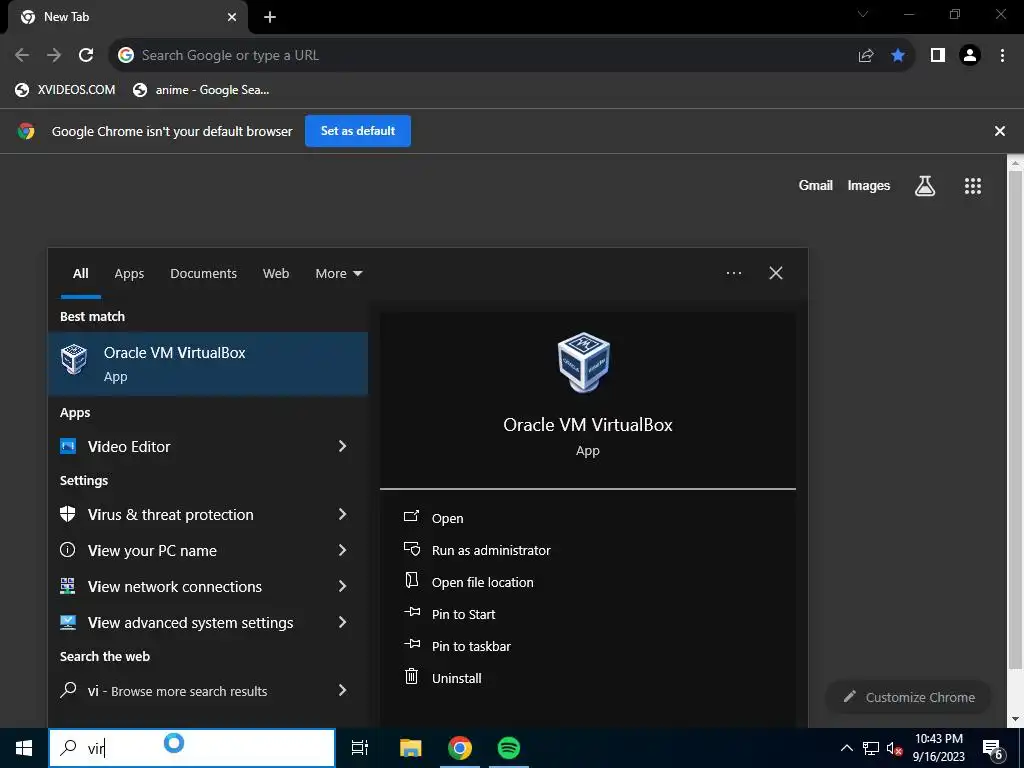
Task: Click the muted volume icon in tray
Action: tap(895, 748)
